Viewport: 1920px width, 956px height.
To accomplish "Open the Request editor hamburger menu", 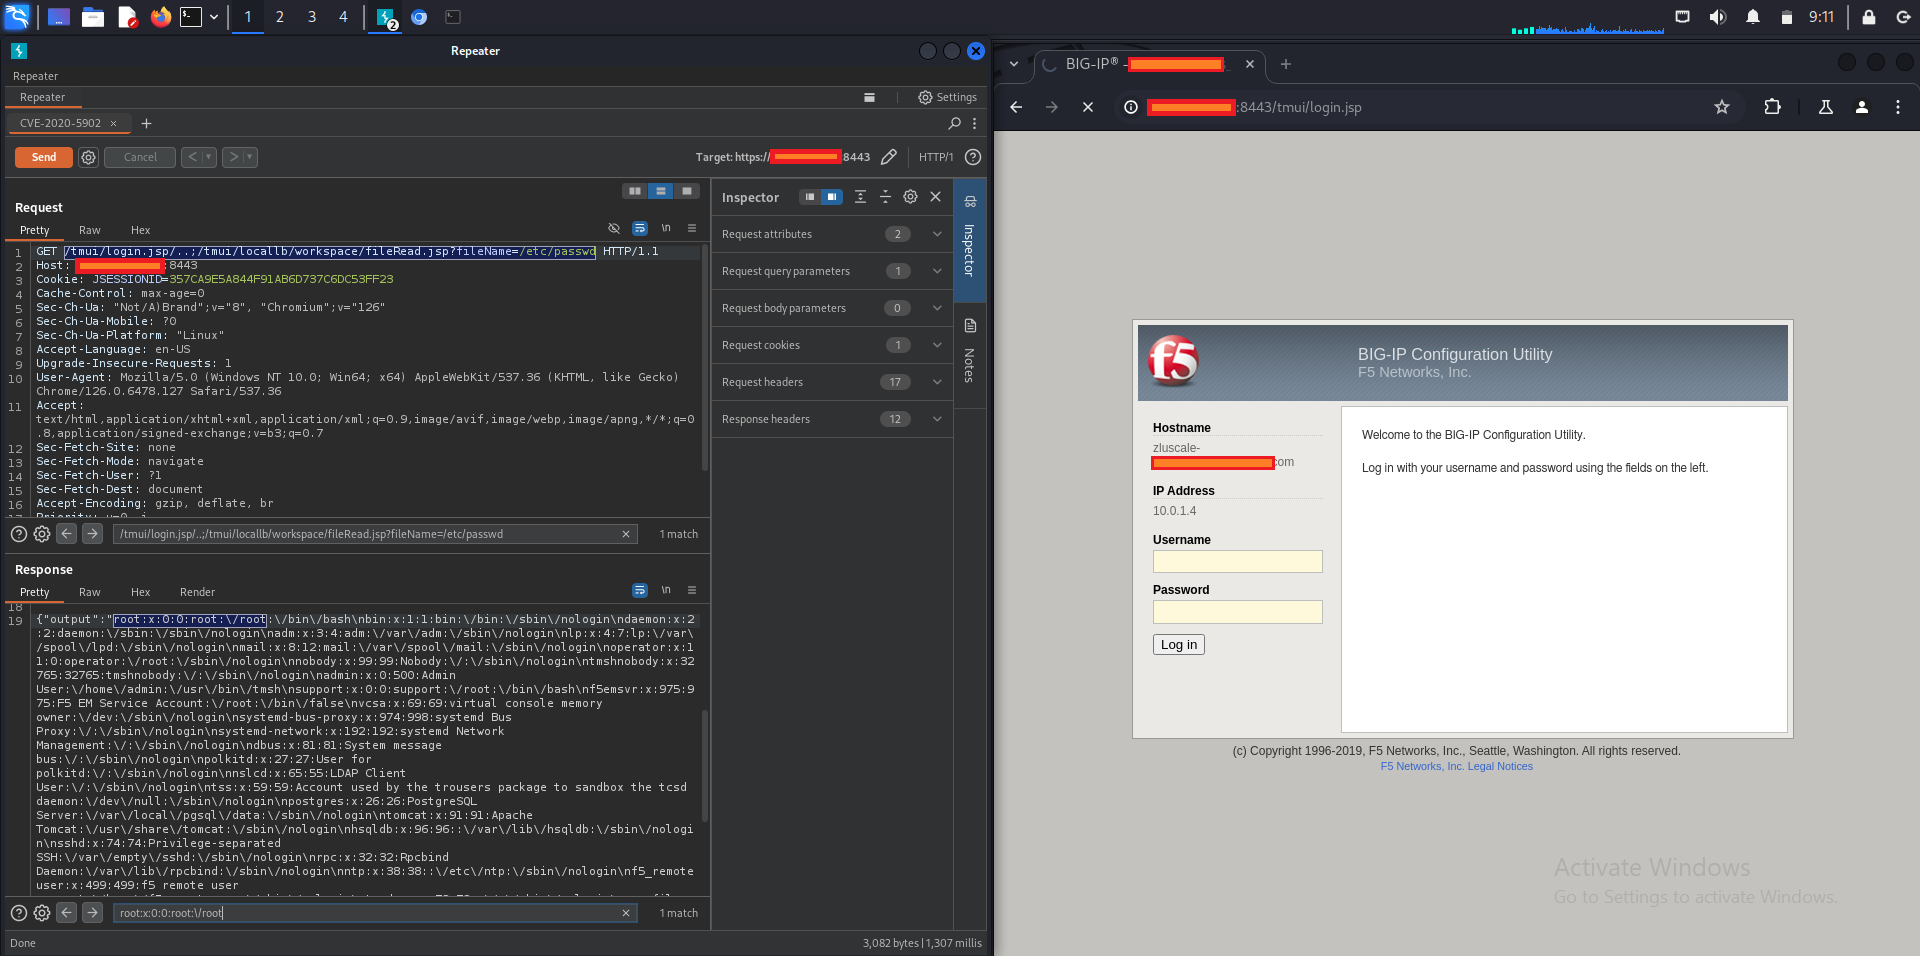I will tap(691, 228).
